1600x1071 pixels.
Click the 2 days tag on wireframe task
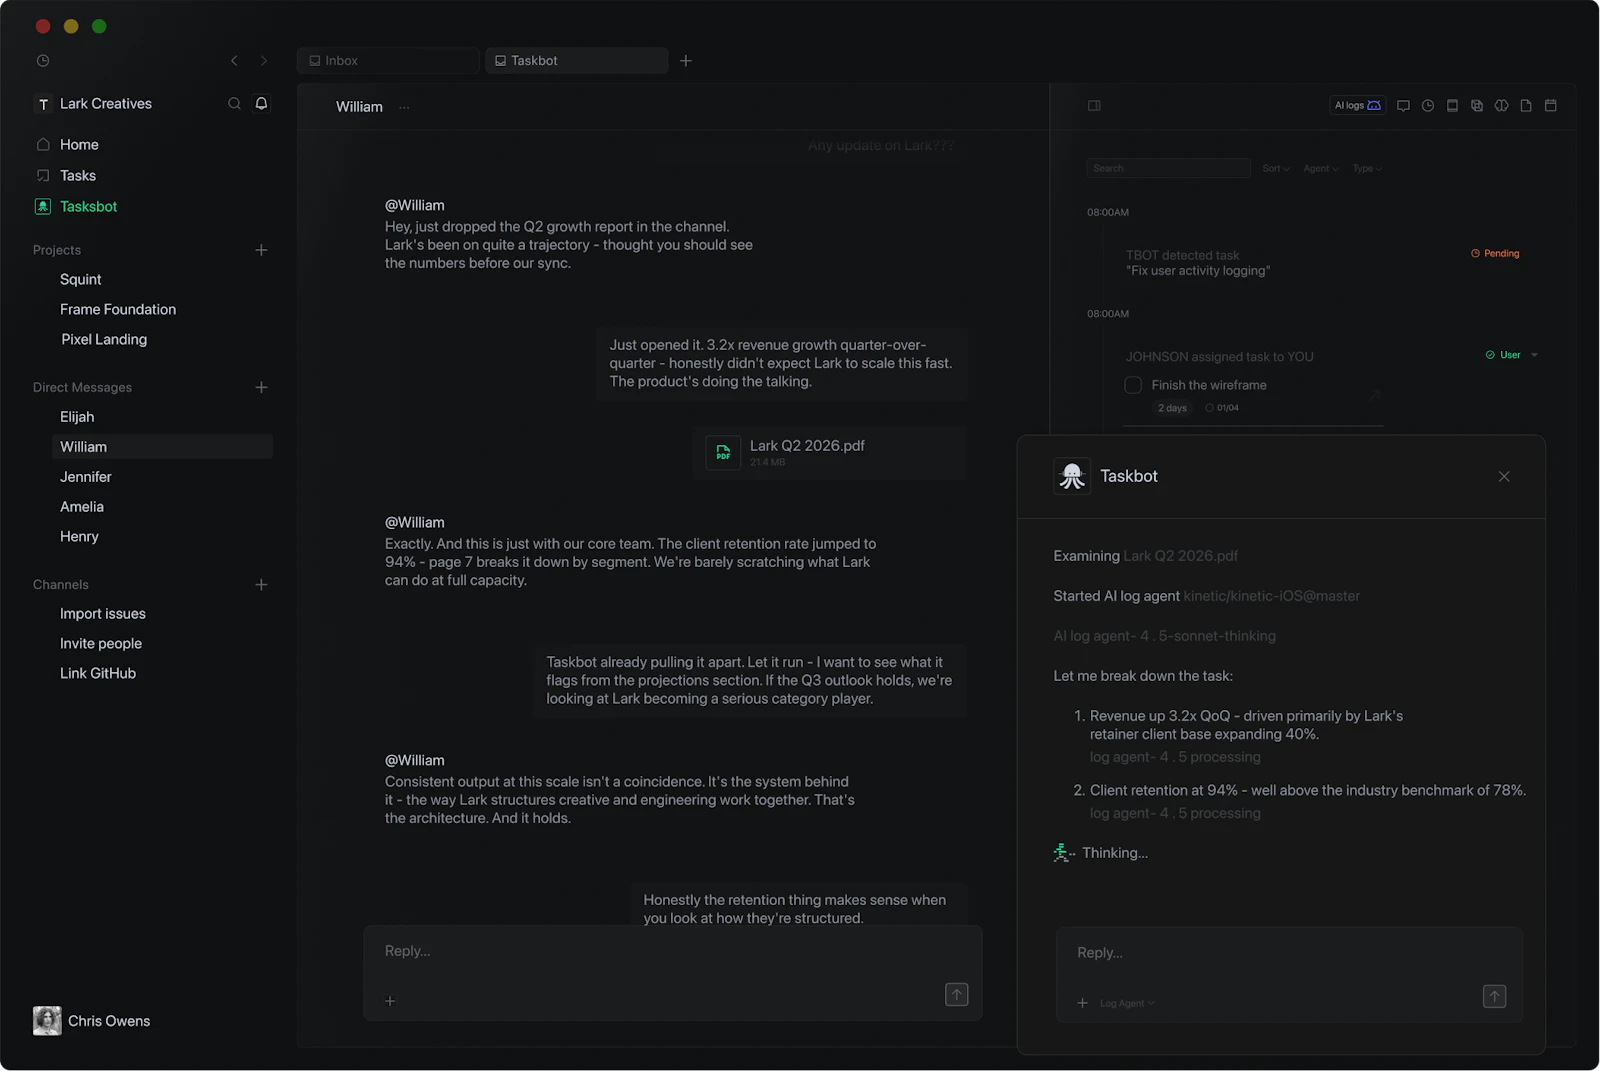[x=1172, y=408]
